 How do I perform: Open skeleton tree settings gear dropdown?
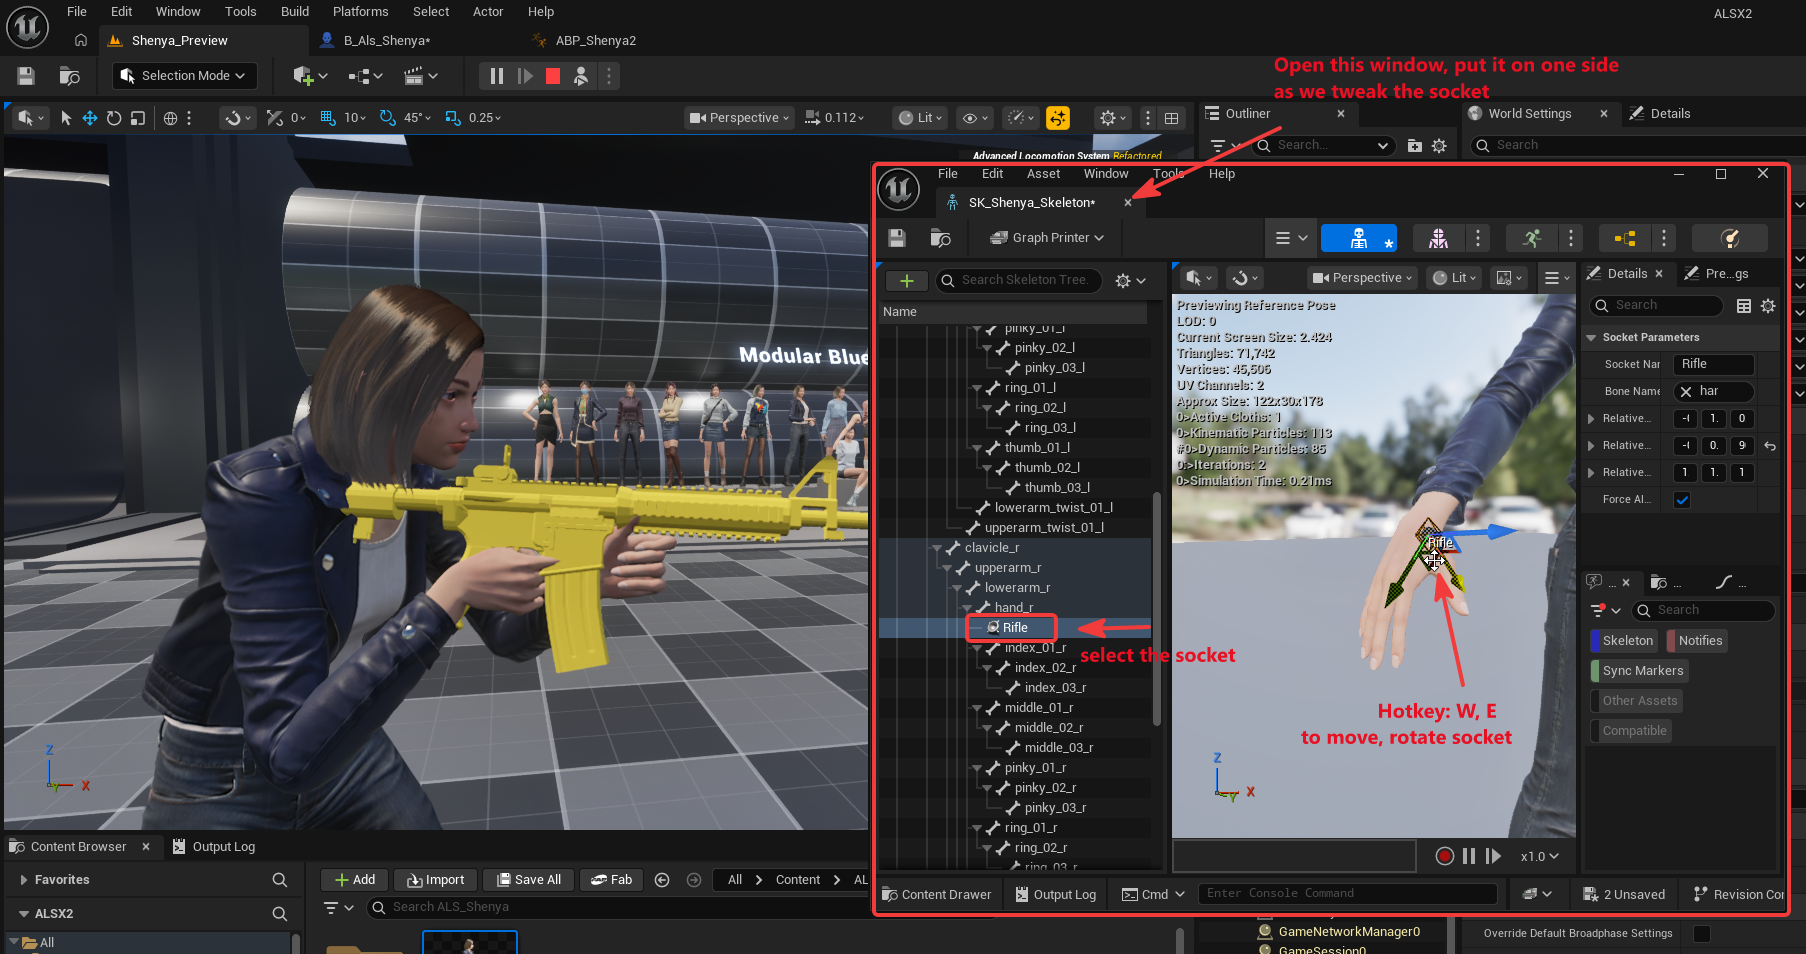coord(1130,281)
